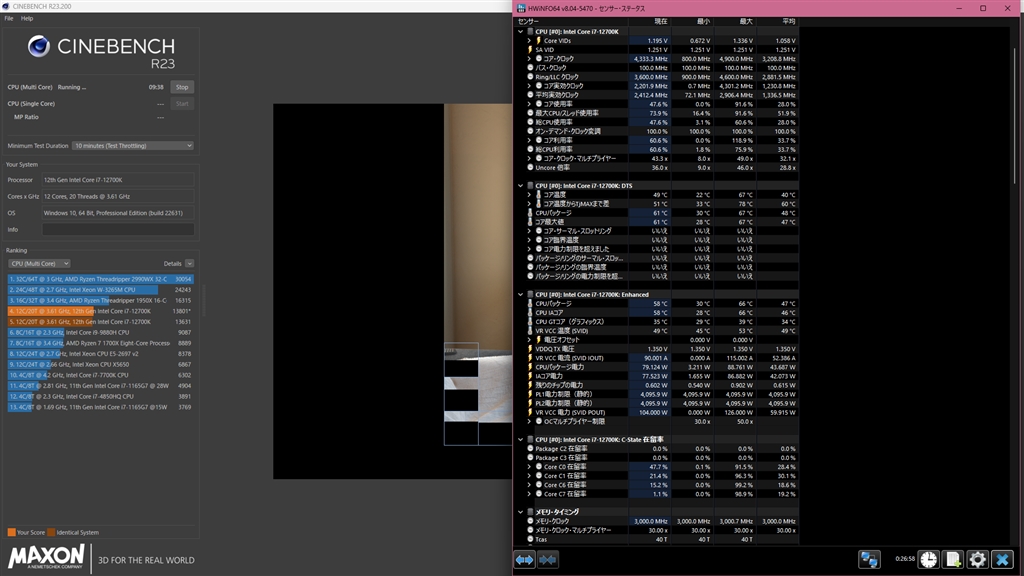Select ranking row 4 with score 13801
Image resolution: width=1024 pixels, height=576 pixels.
[x=101, y=311]
